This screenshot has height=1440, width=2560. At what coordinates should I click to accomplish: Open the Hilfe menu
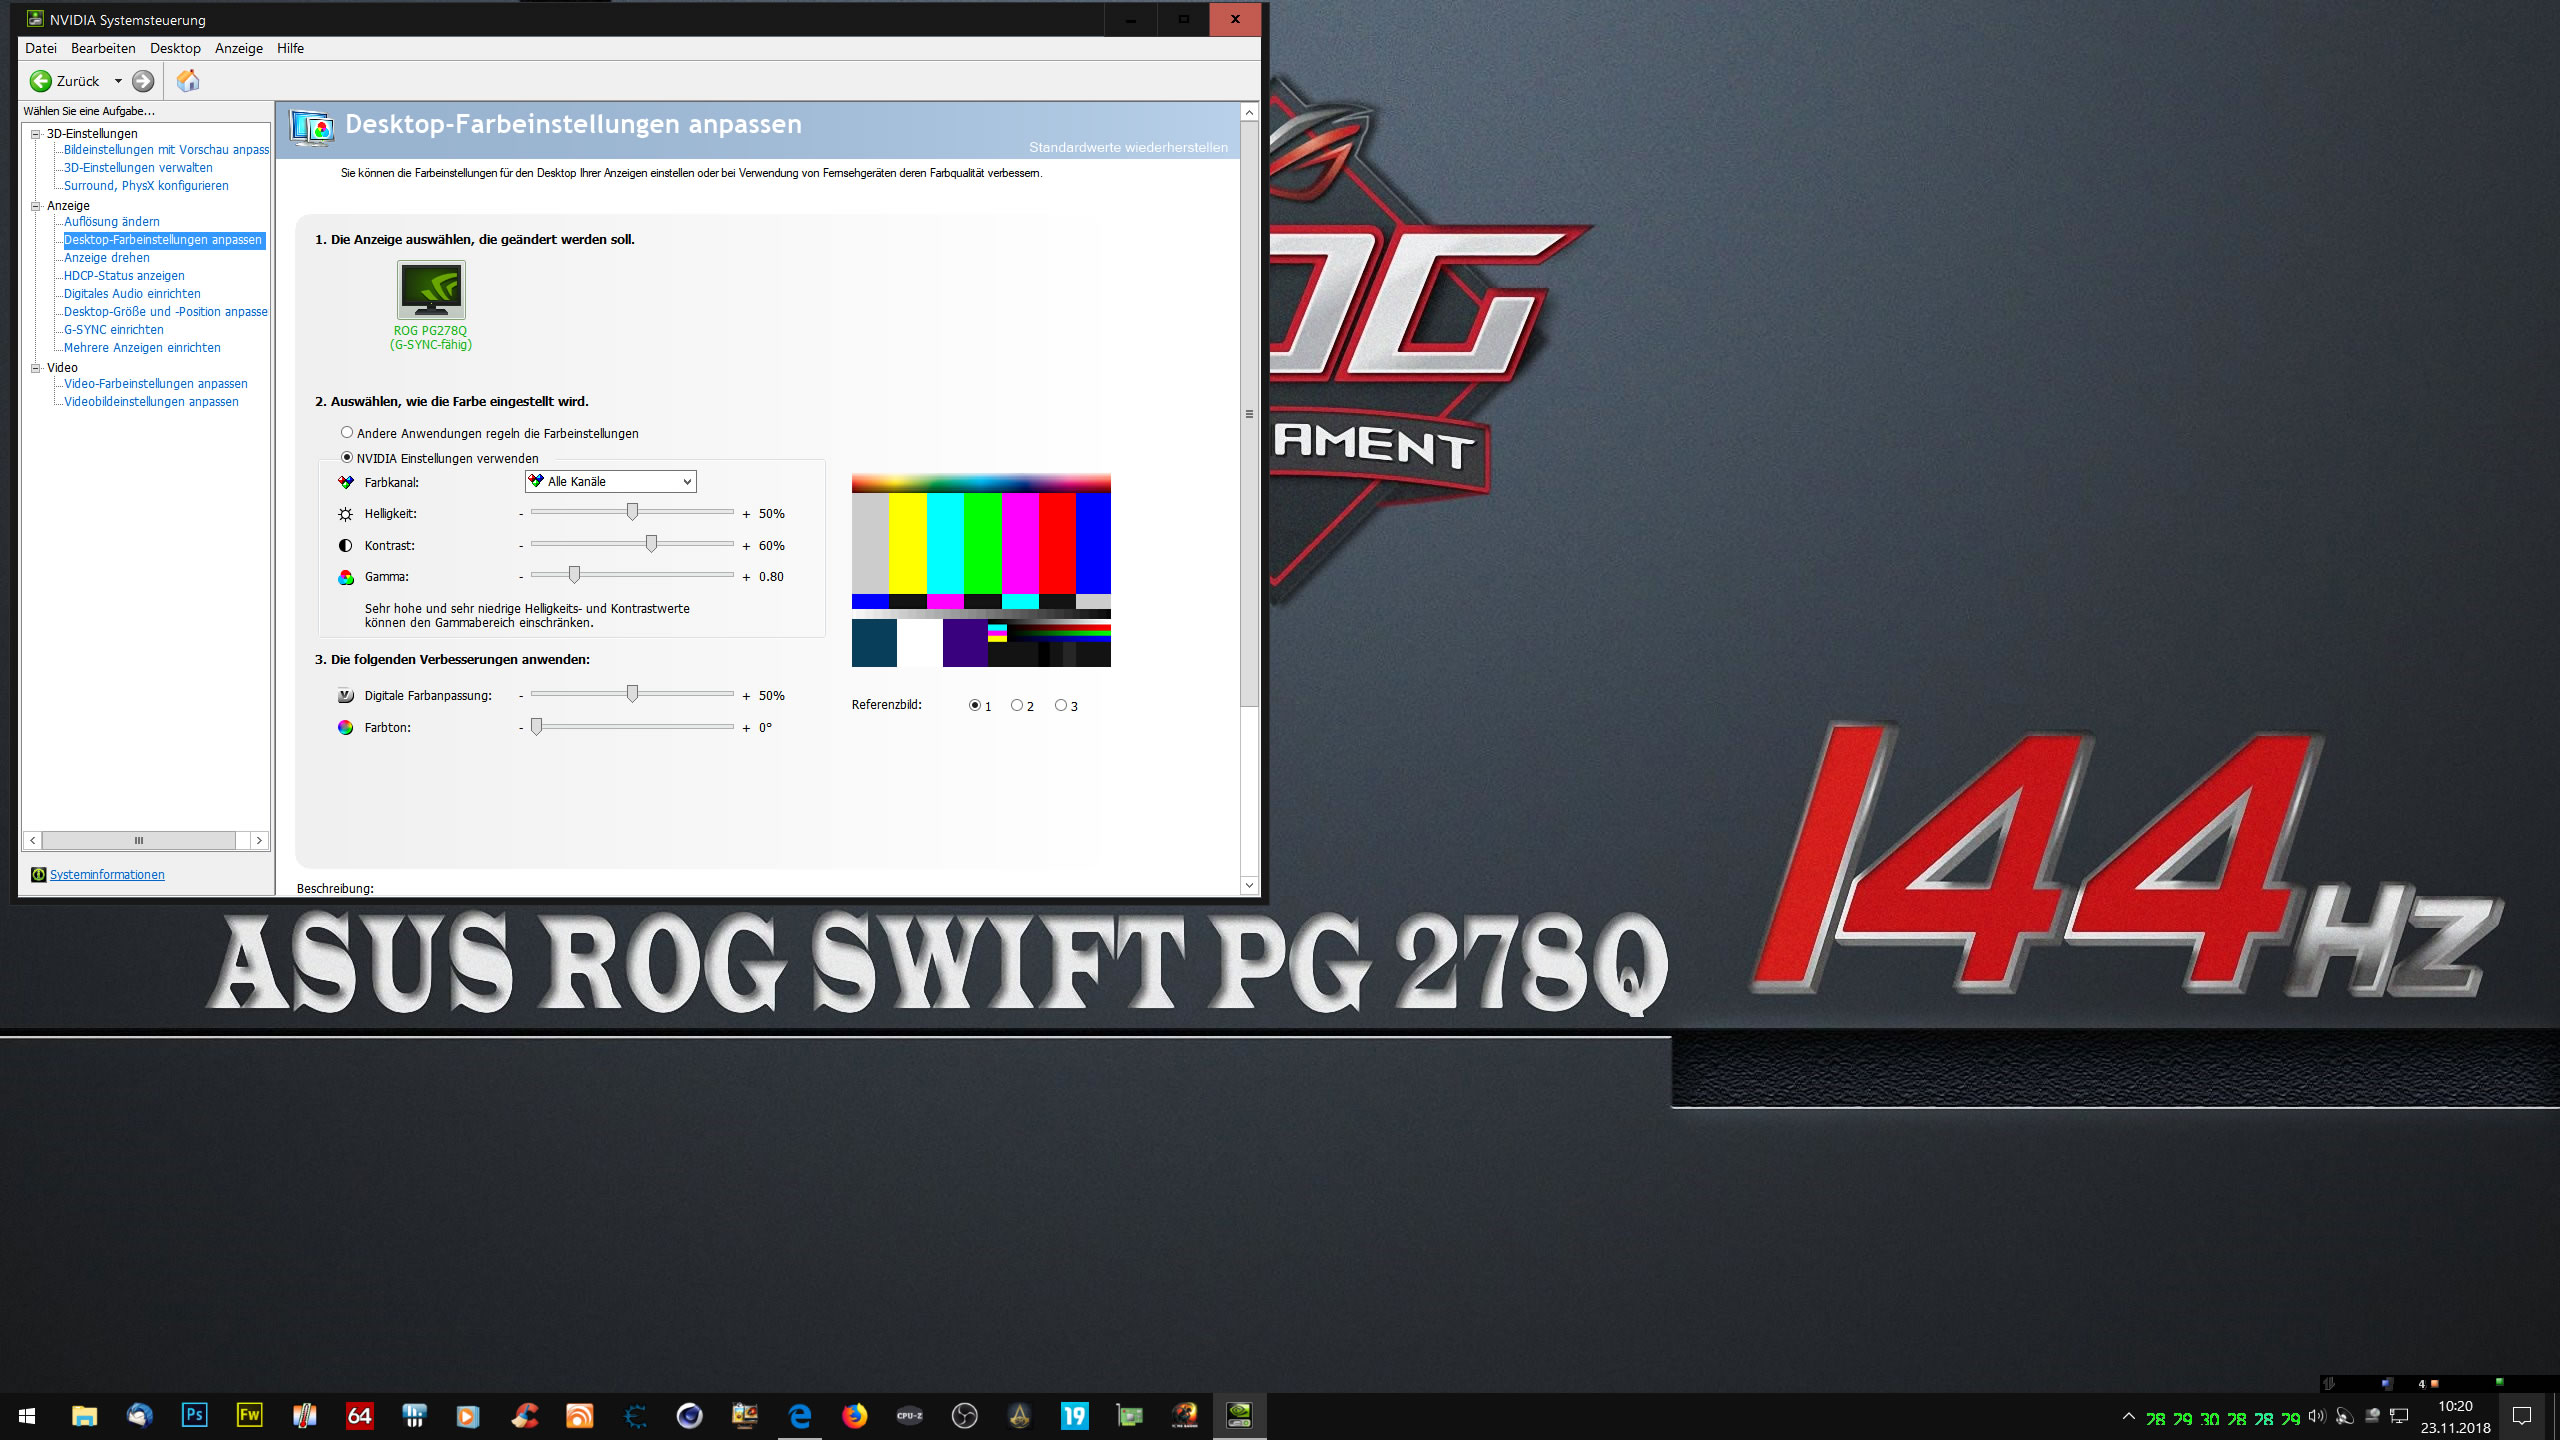(290, 48)
